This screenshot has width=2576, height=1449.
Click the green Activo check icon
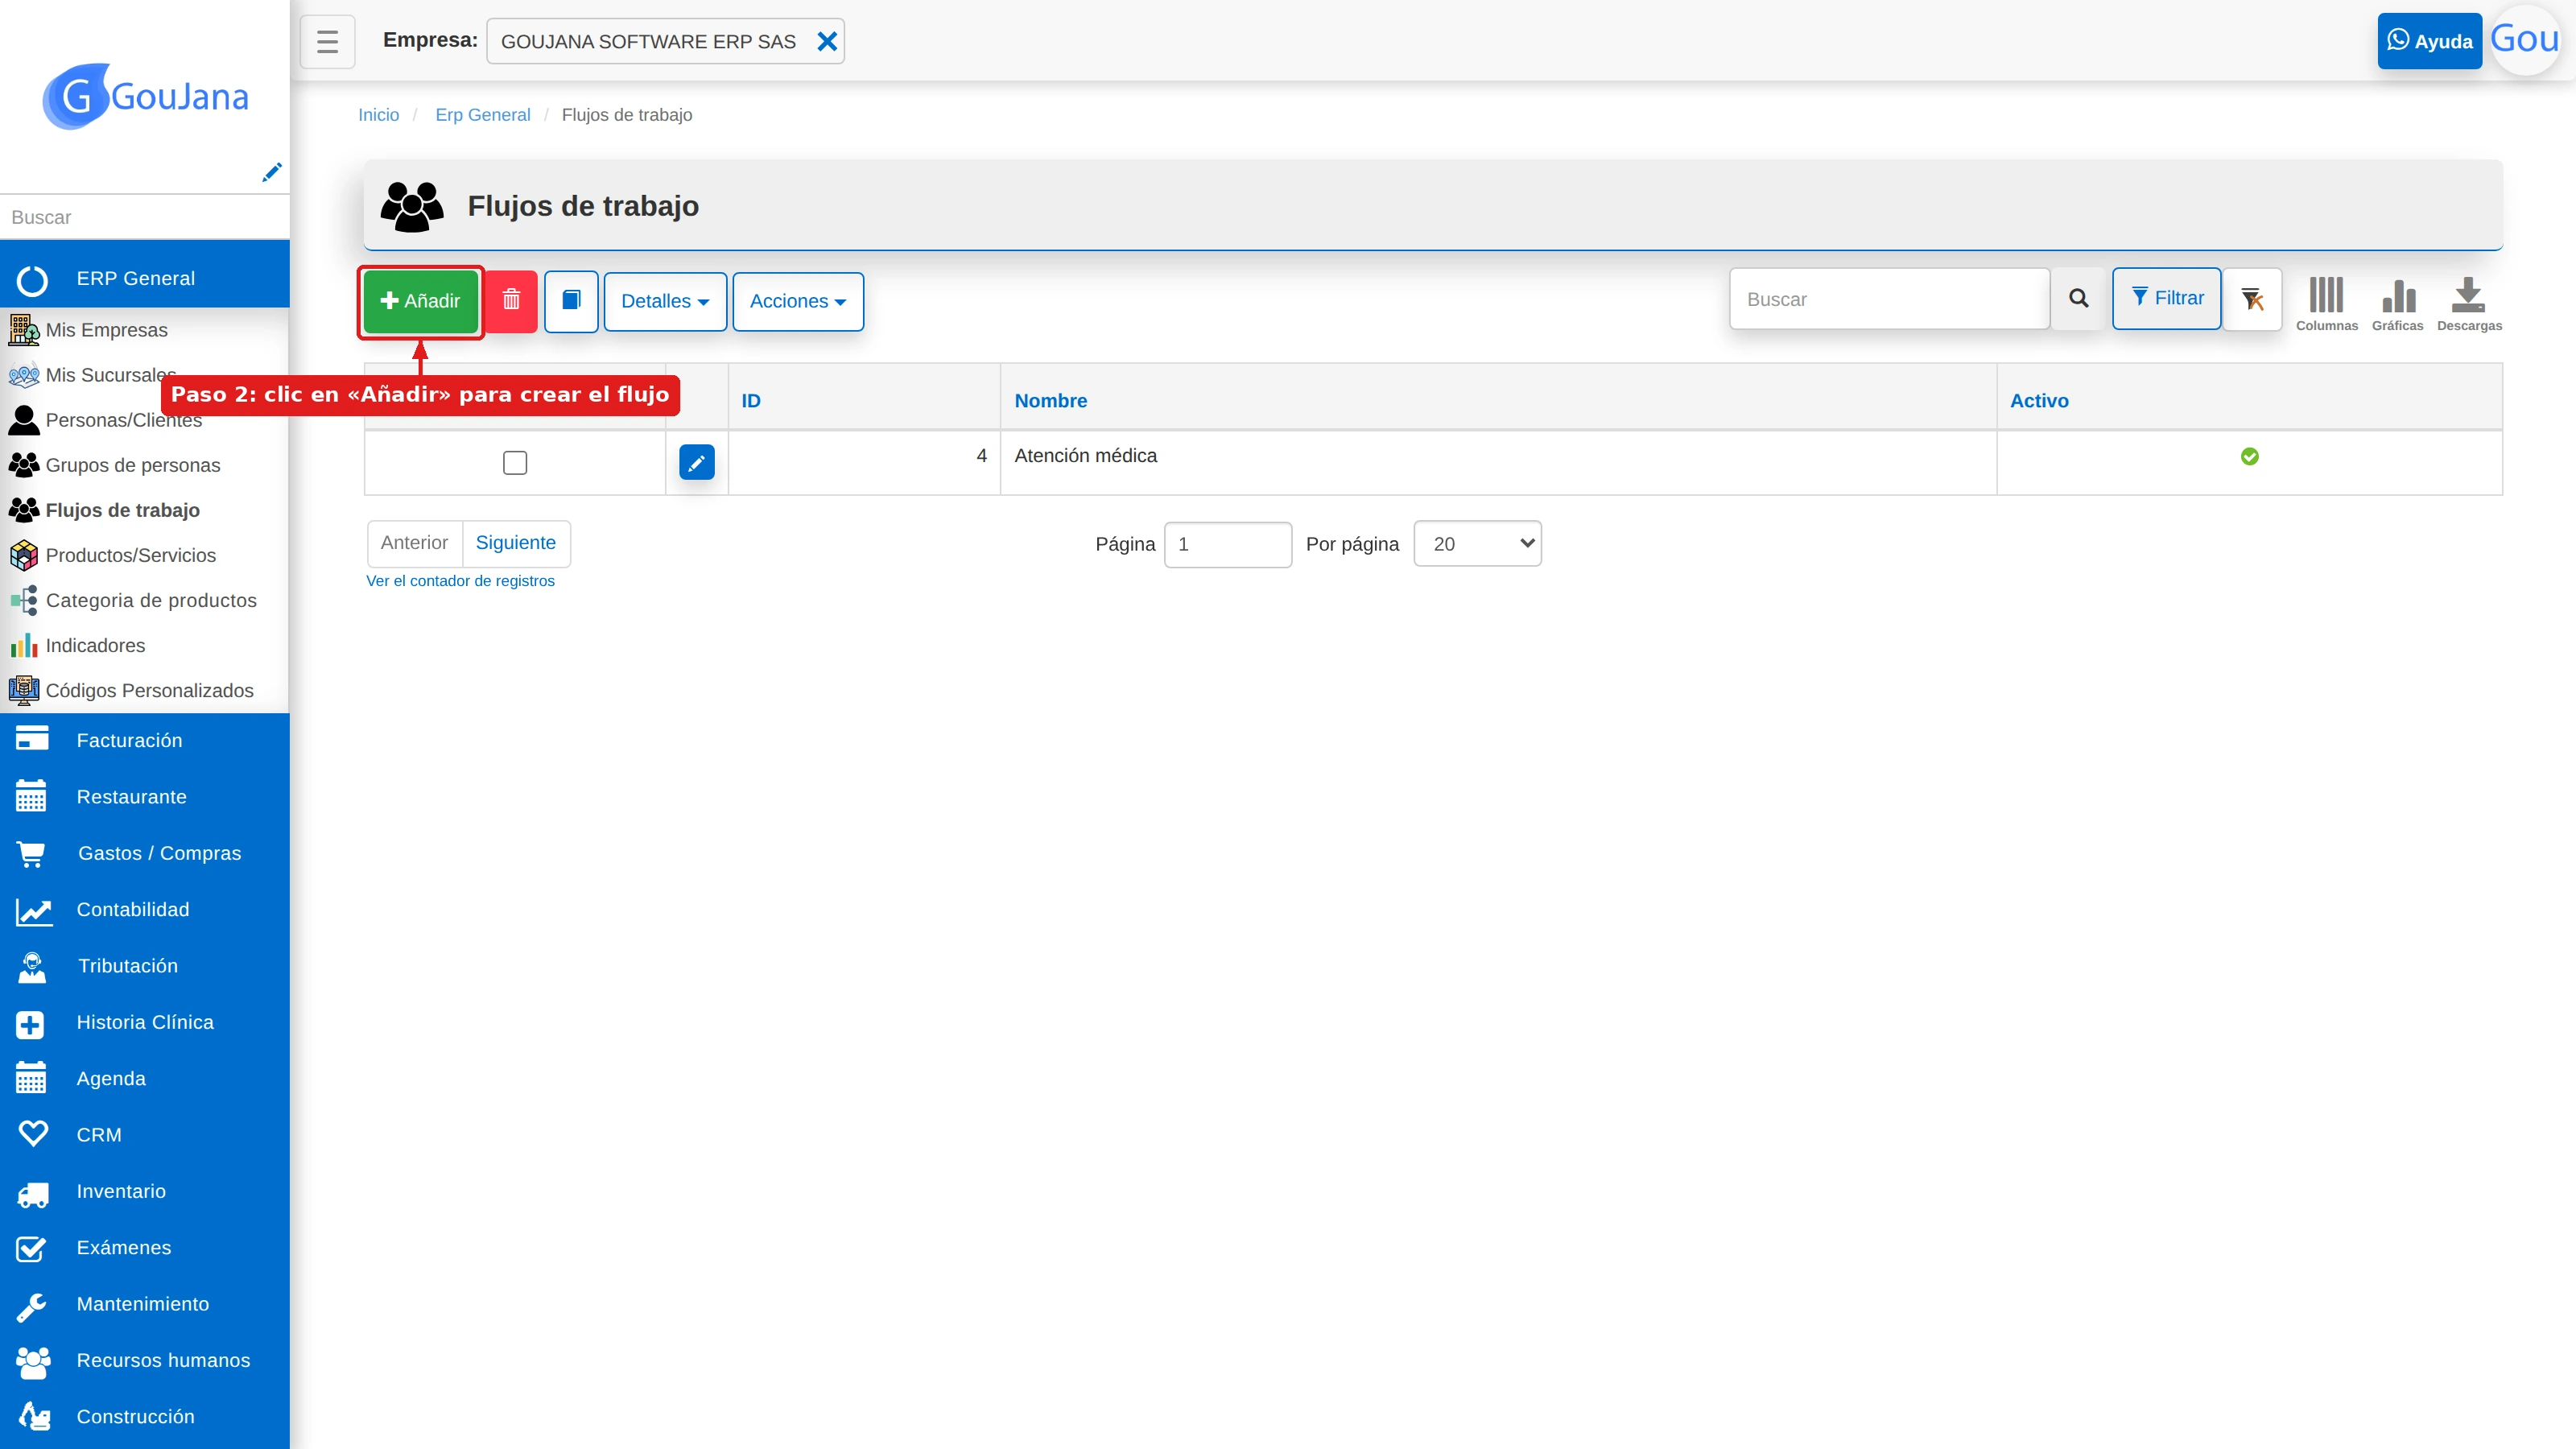pyautogui.click(x=2249, y=456)
